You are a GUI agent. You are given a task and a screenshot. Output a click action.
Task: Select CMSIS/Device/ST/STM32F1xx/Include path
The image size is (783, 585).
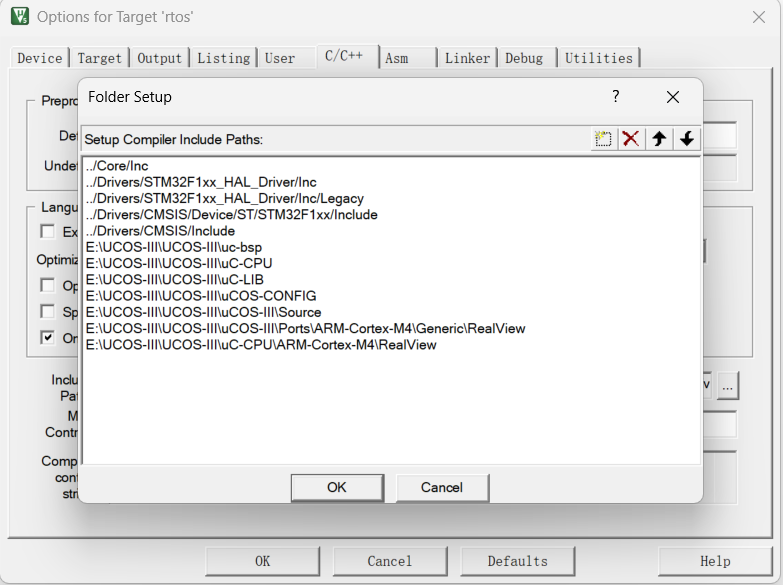tap(231, 215)
